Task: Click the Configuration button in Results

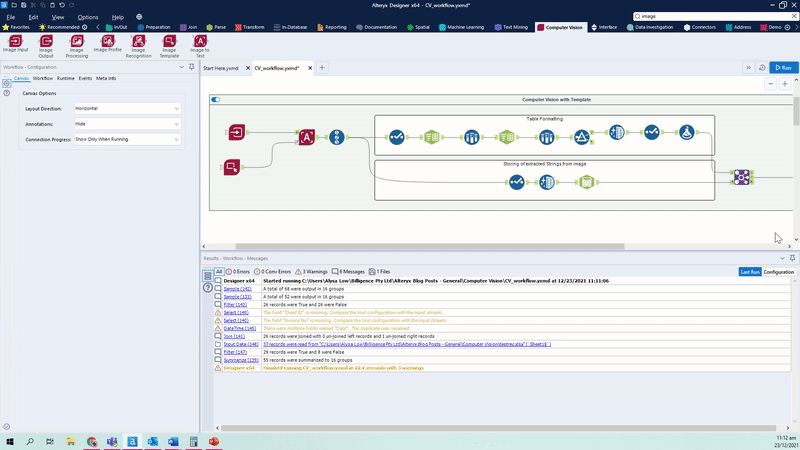Action: coord(779,272)
